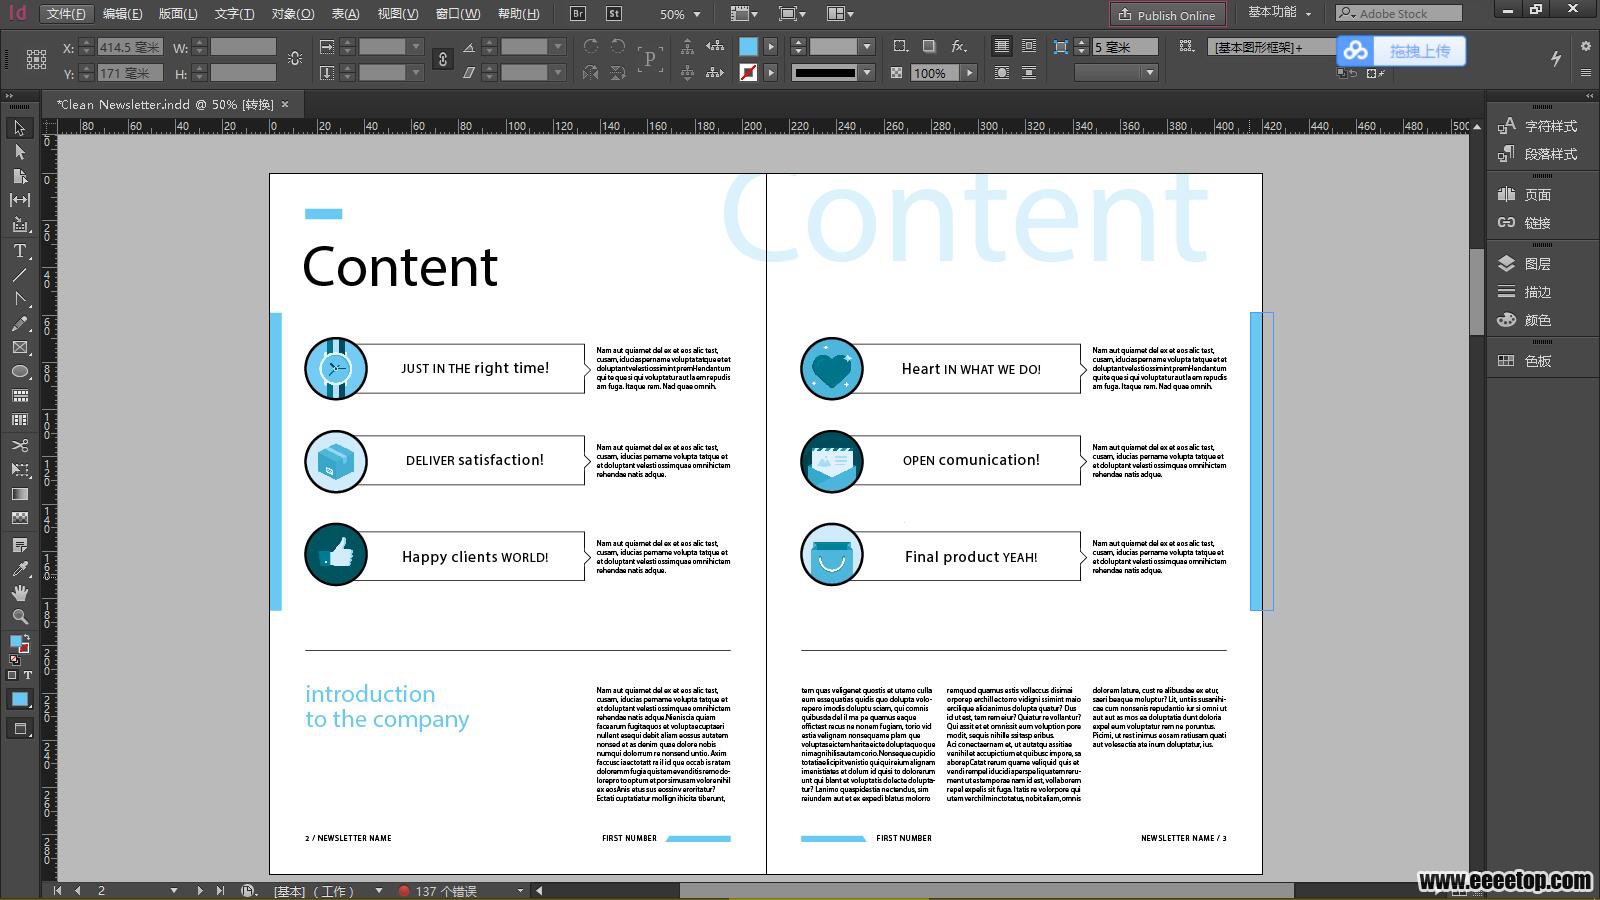This screenshot has height=900, width=1600.
Task: Select the Eyedropper tool
Action: 20,569
